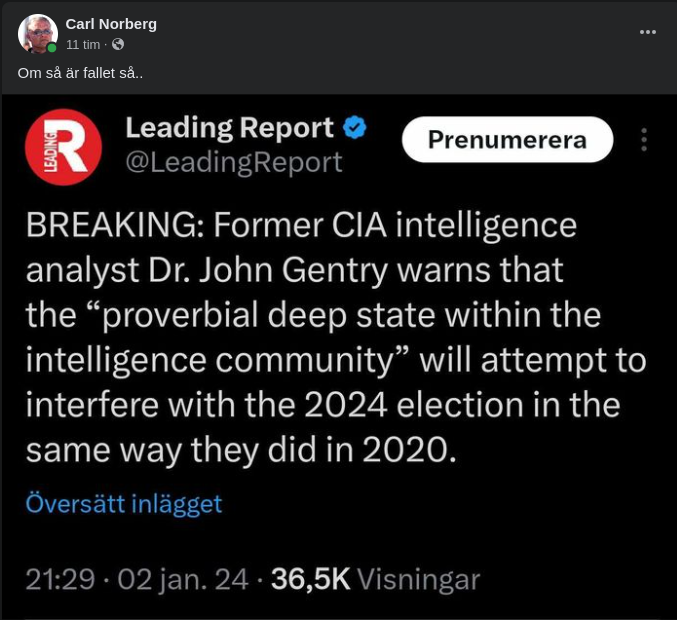Click the 21:29 tweet time
Image resolution: width=677 pixels, height=620 pixels.
click(x=60, y=579)
